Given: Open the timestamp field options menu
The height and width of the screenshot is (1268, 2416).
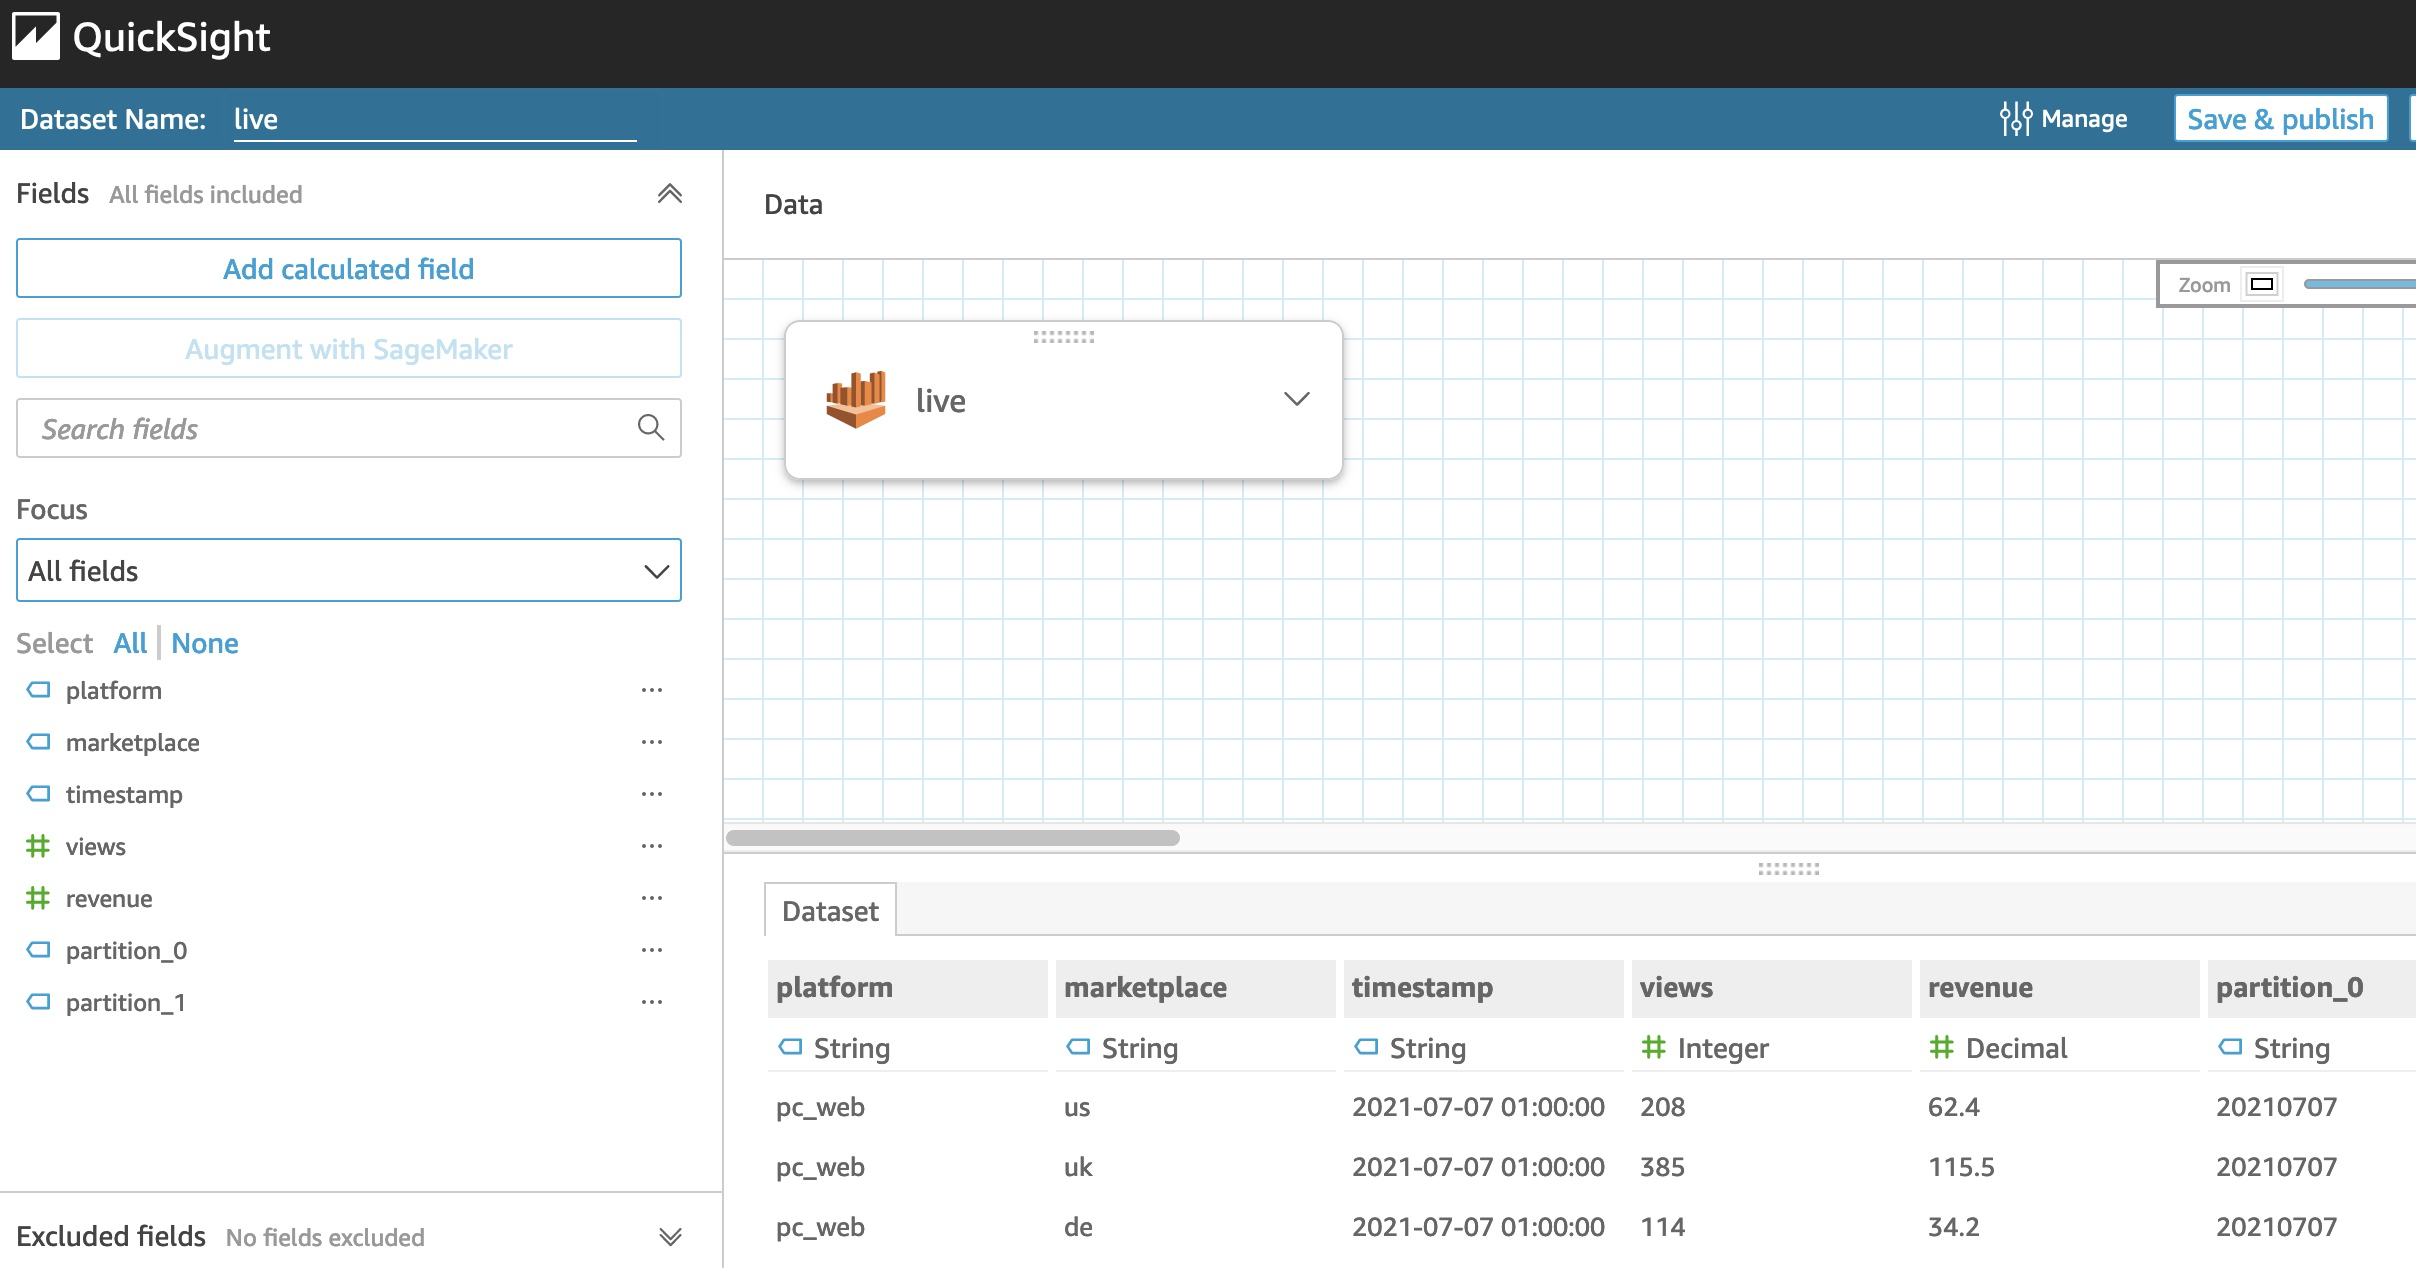Looking at the screenshot, I should coord(652,794).
